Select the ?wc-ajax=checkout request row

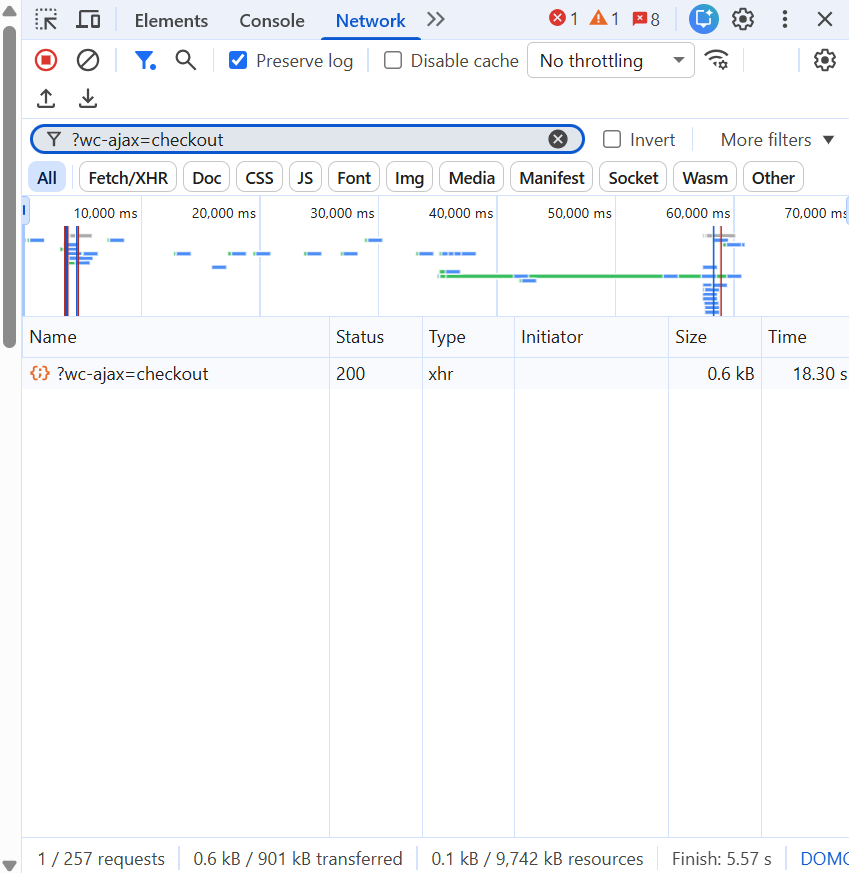point(132,374)
